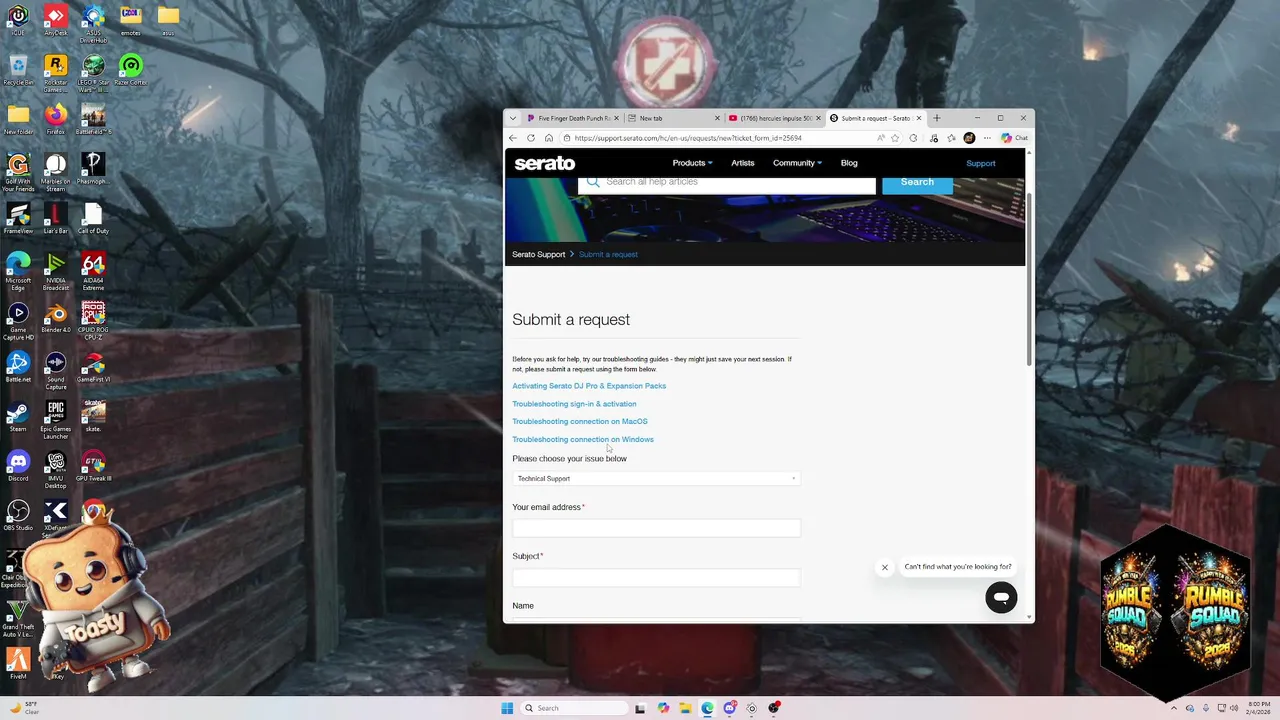Select the Firefox desktop icon
Screen dimensions: 1280x720
coord(56,119)
